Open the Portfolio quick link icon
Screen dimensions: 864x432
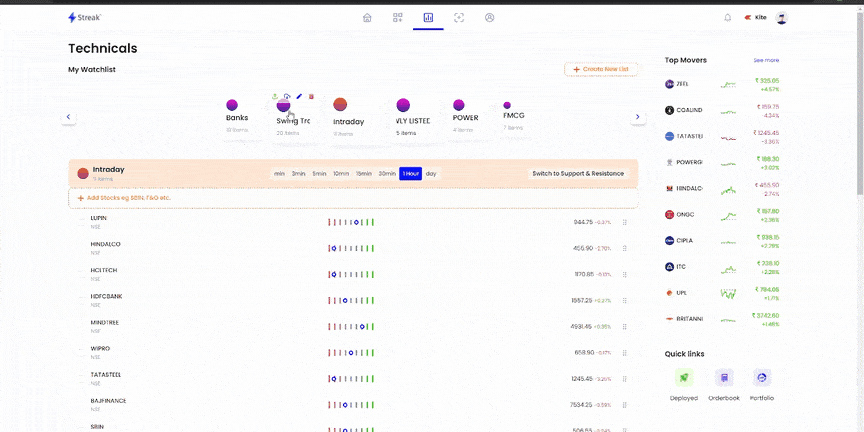click(x=762, y=378)
